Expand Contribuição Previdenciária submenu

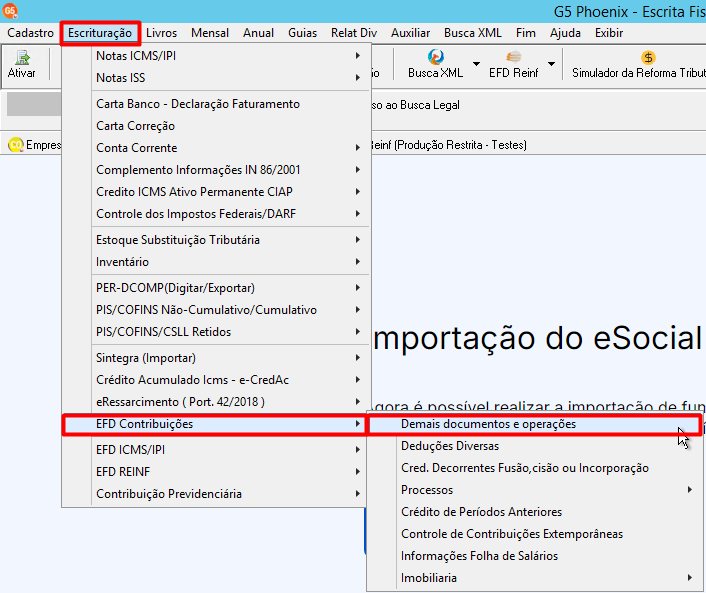click(x=216, y=494)
